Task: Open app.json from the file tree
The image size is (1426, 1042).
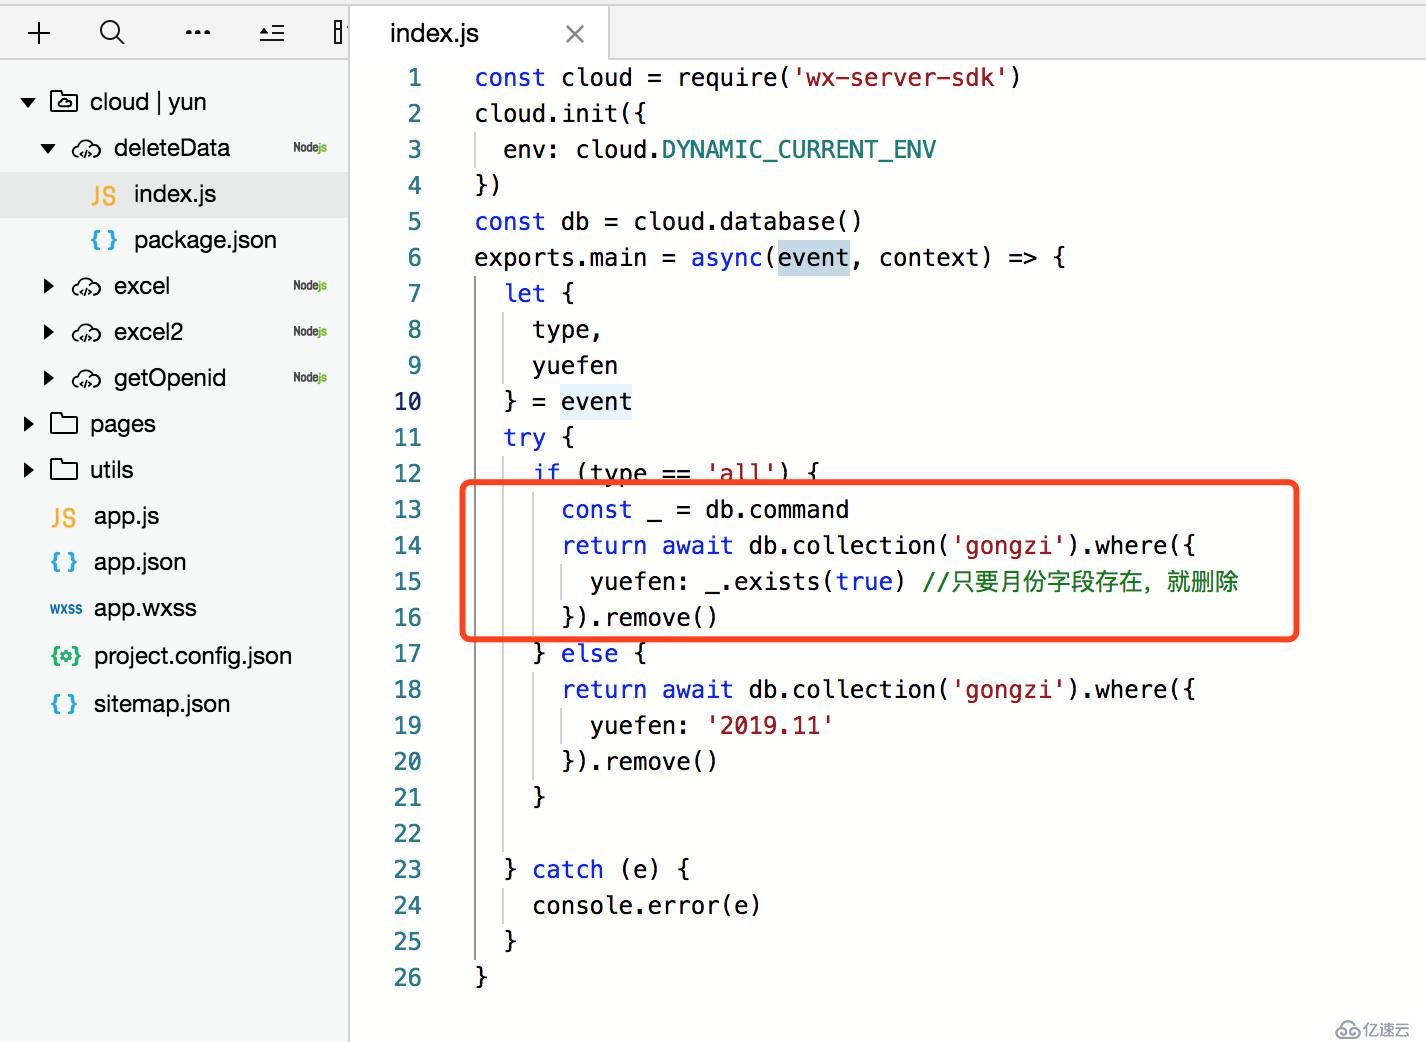Action: coord(140,562)
